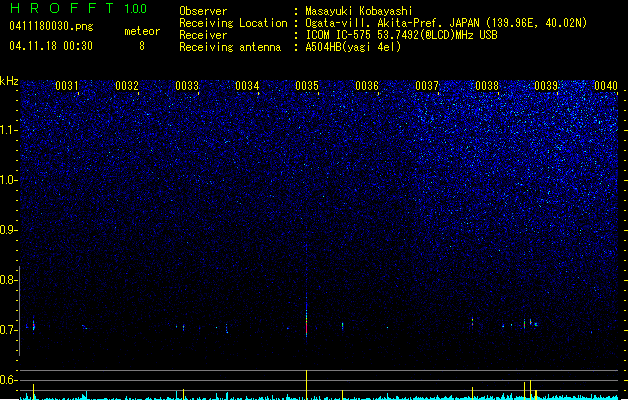Click observer name Masayuki Kobayashi
The image size is (629, 400).
click(358, 11)
